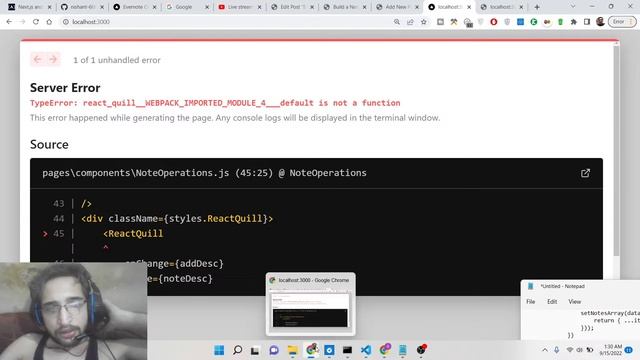The width and height of the screenshot is (640, 360).
Task: Click the TypeError message text
Action: (x=215, y=103)
